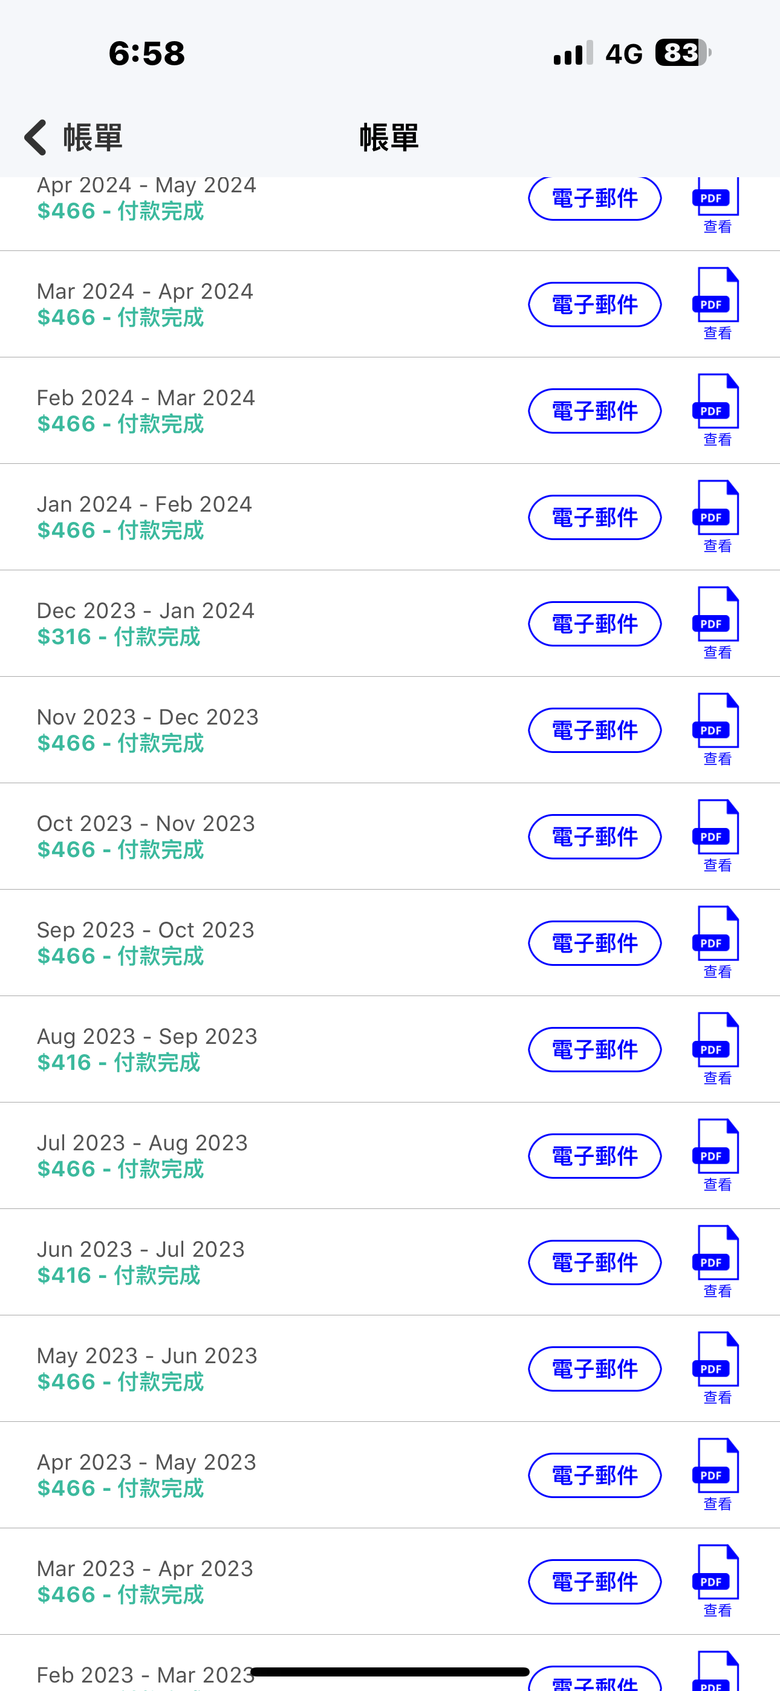View the Jan 2024 - Feb 2024 PDF
The width and height of the screenshot is (780, 1691).
(x=716, y=516)
